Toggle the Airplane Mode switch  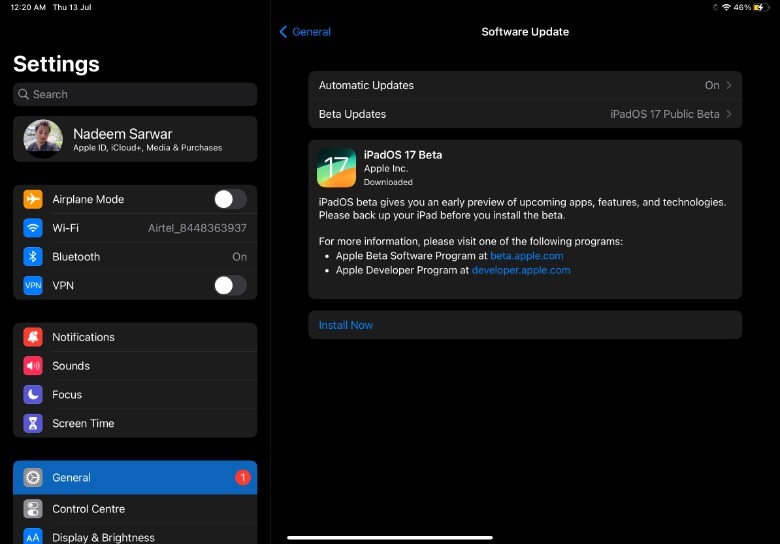click(x=230, y=199)
